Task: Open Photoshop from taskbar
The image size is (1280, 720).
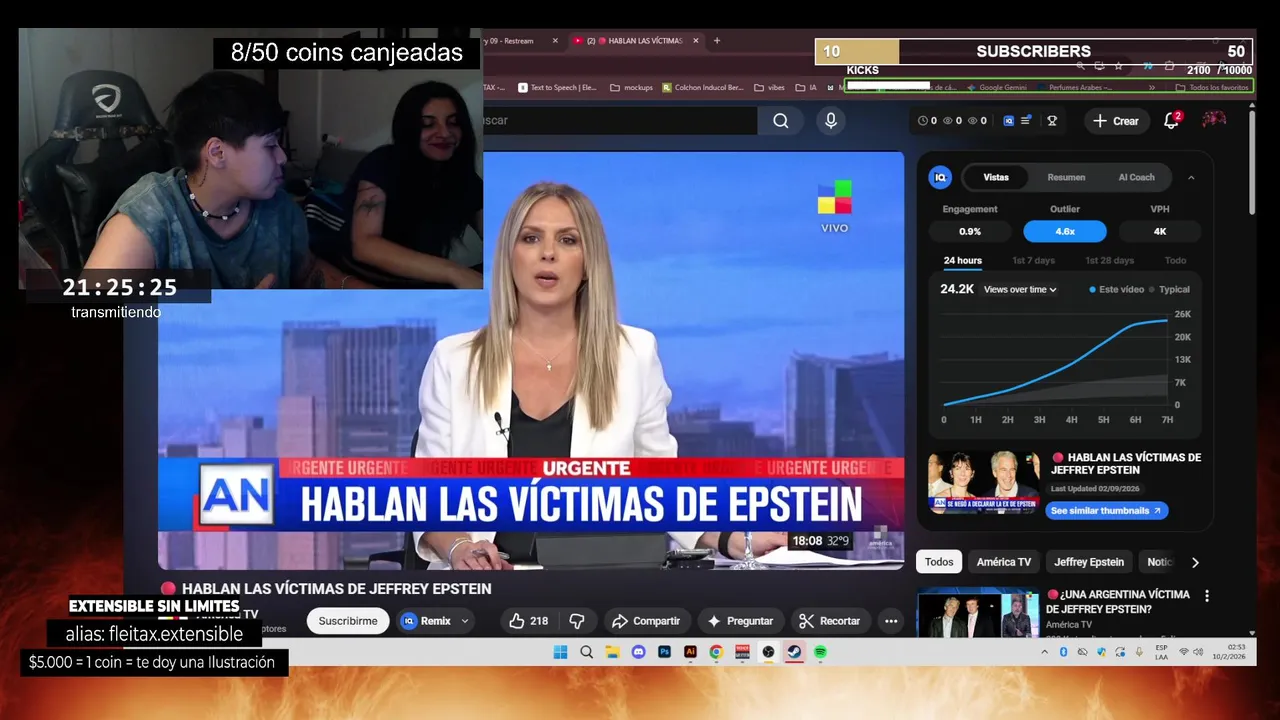Action: [664, 652]
